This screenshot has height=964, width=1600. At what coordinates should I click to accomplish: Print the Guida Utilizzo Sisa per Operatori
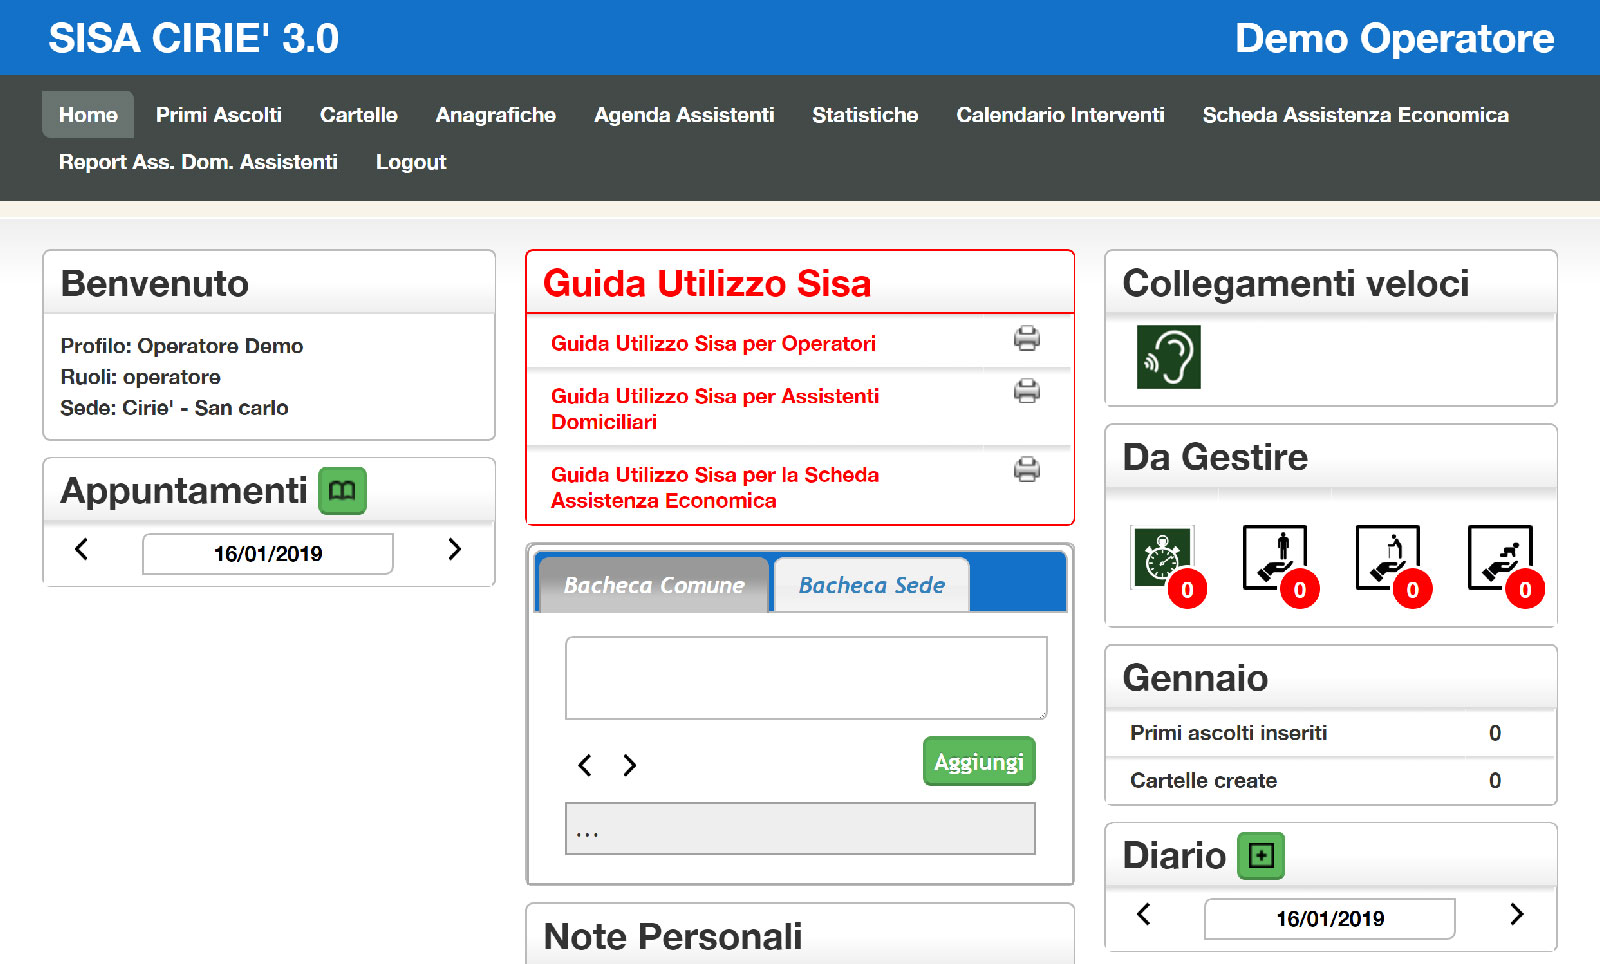pyautogui.click(x=1026, y=339)
